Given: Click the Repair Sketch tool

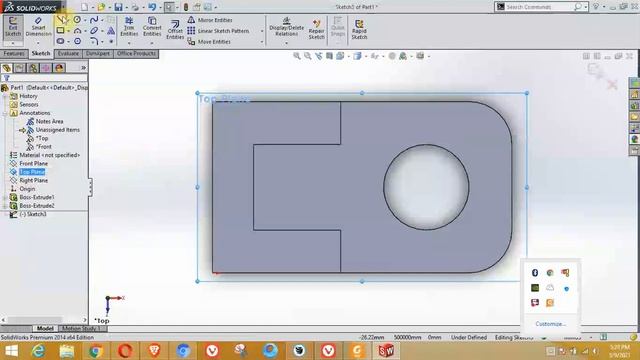Looking at the screenshot, I should click(316, 29).
